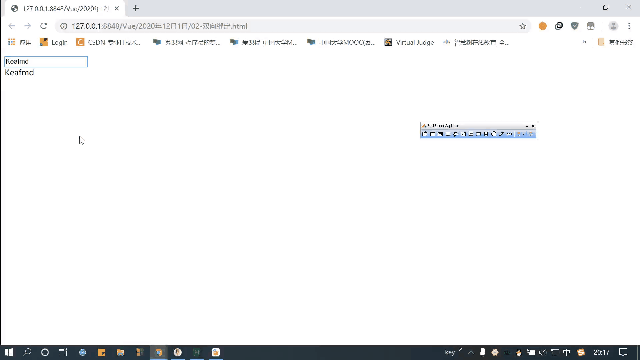Click the browser forward arrow

tap(27, 26)
